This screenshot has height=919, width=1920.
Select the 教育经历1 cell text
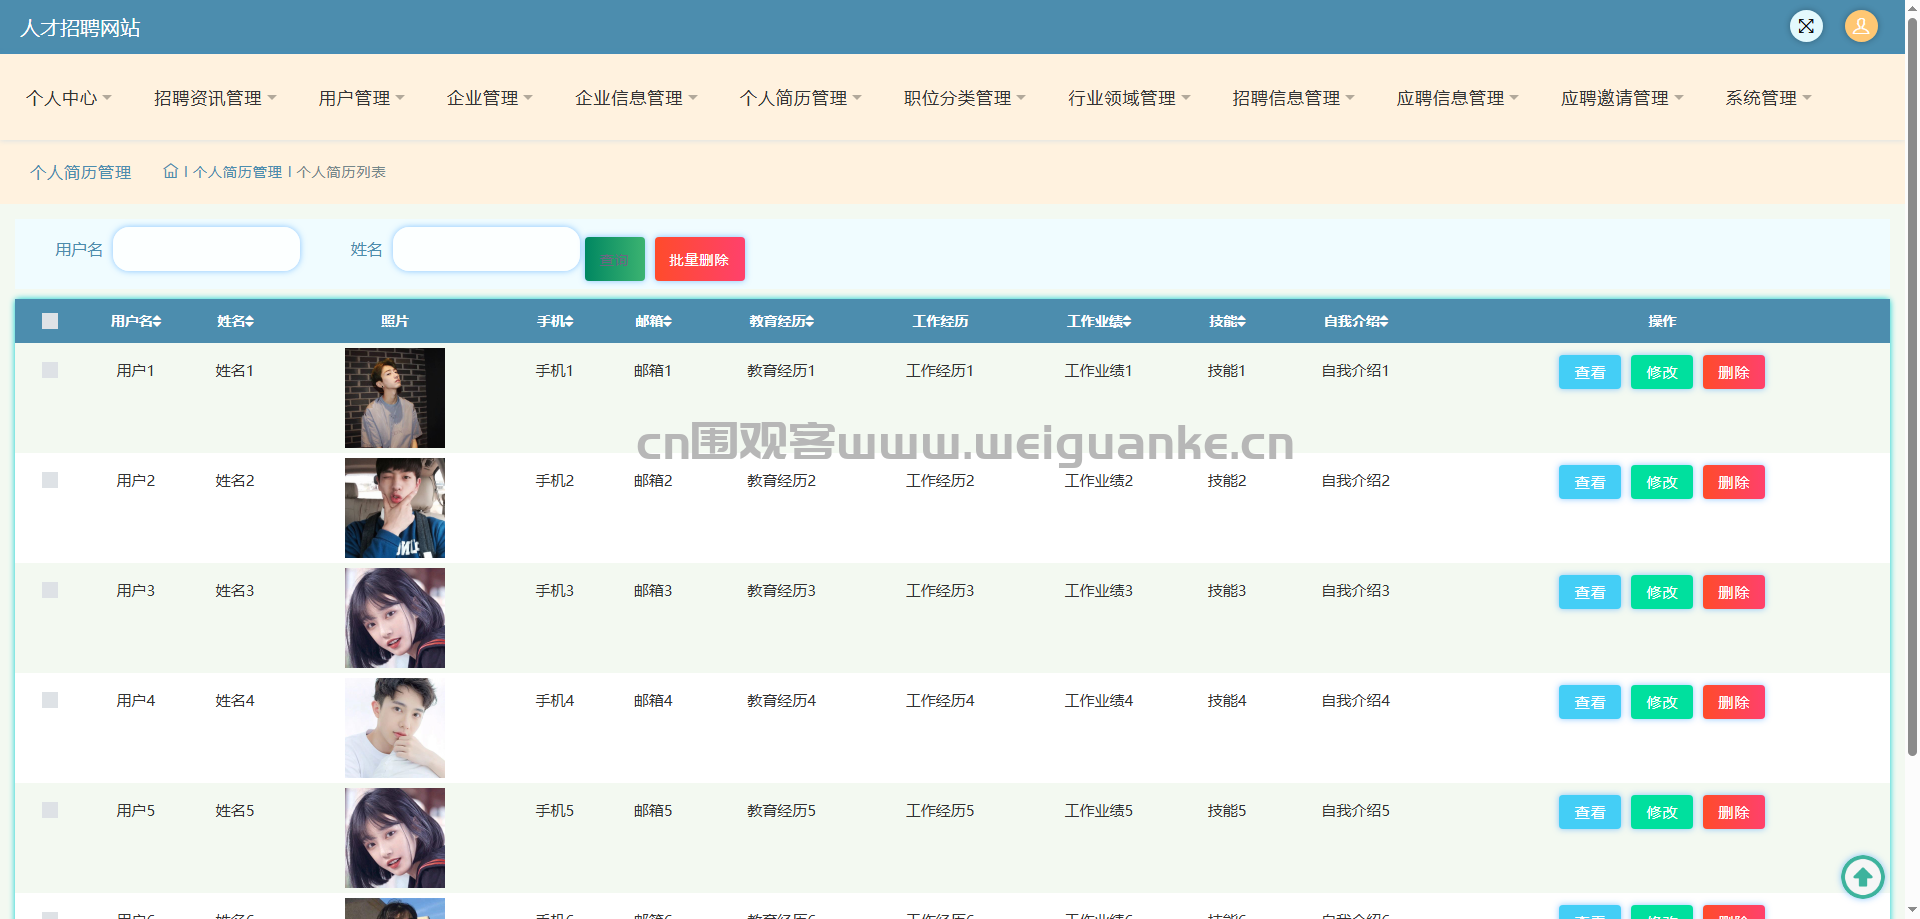pos(781,371)
